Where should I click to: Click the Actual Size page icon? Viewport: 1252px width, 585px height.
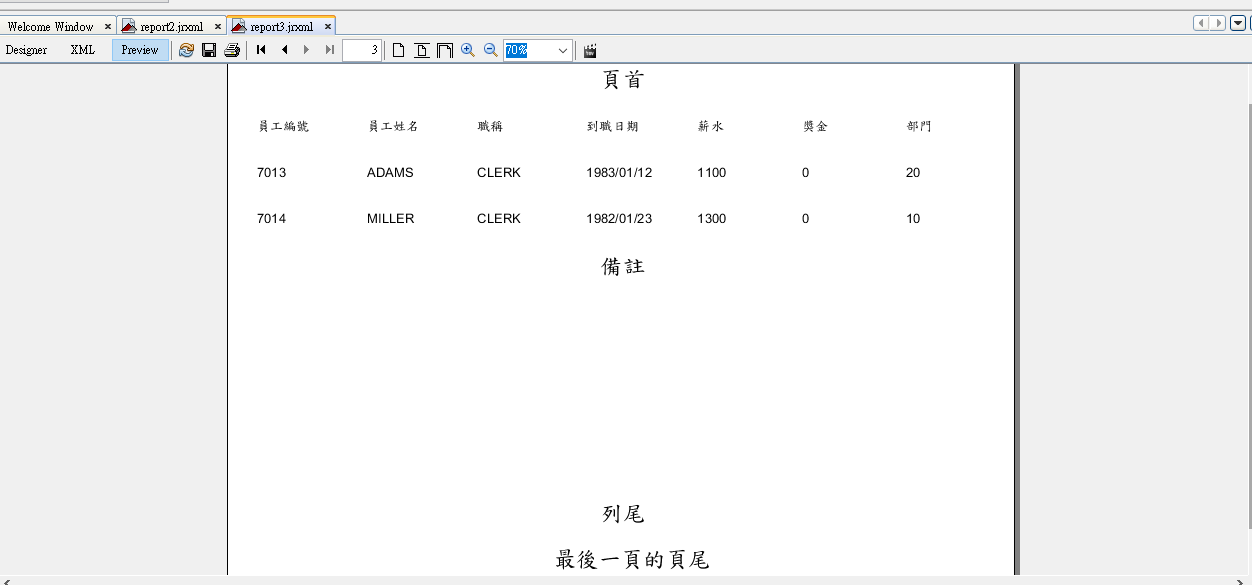[x=398, y=50]
